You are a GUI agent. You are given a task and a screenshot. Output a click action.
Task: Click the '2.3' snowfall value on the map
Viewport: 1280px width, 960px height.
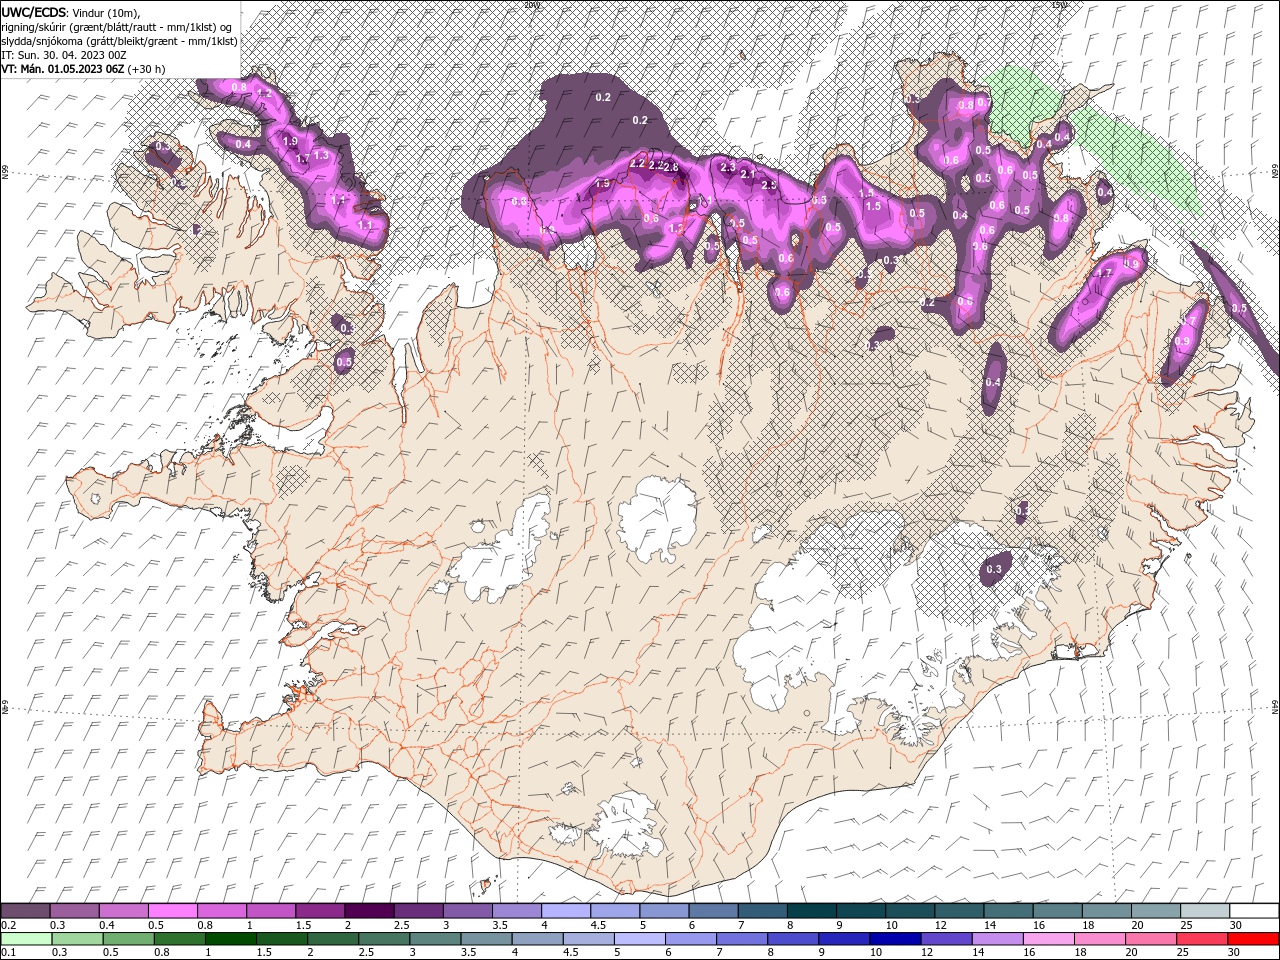click(727, 167)
